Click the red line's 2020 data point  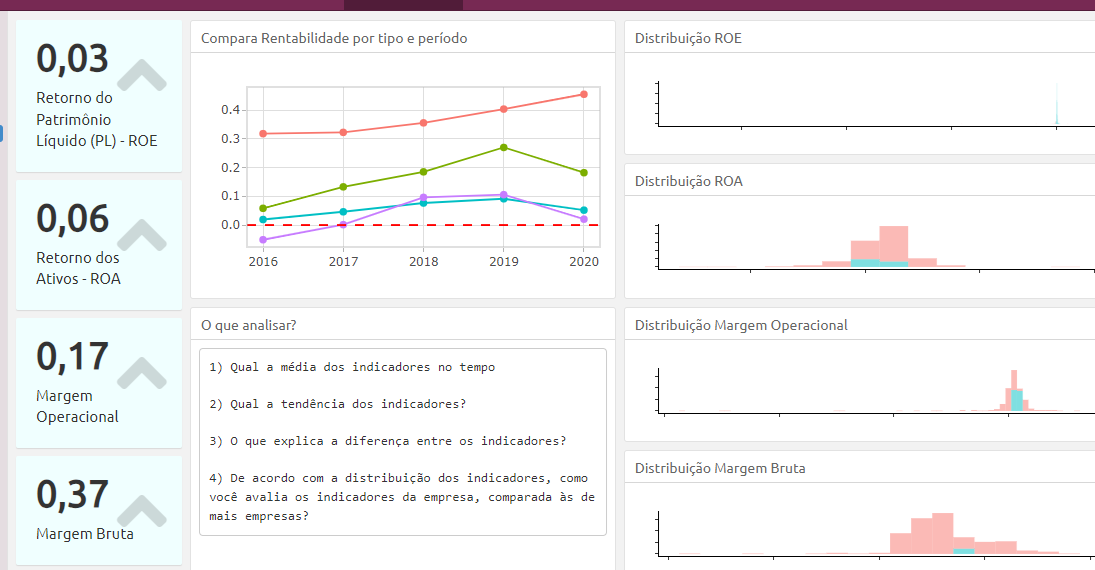(x=584, y=95)
